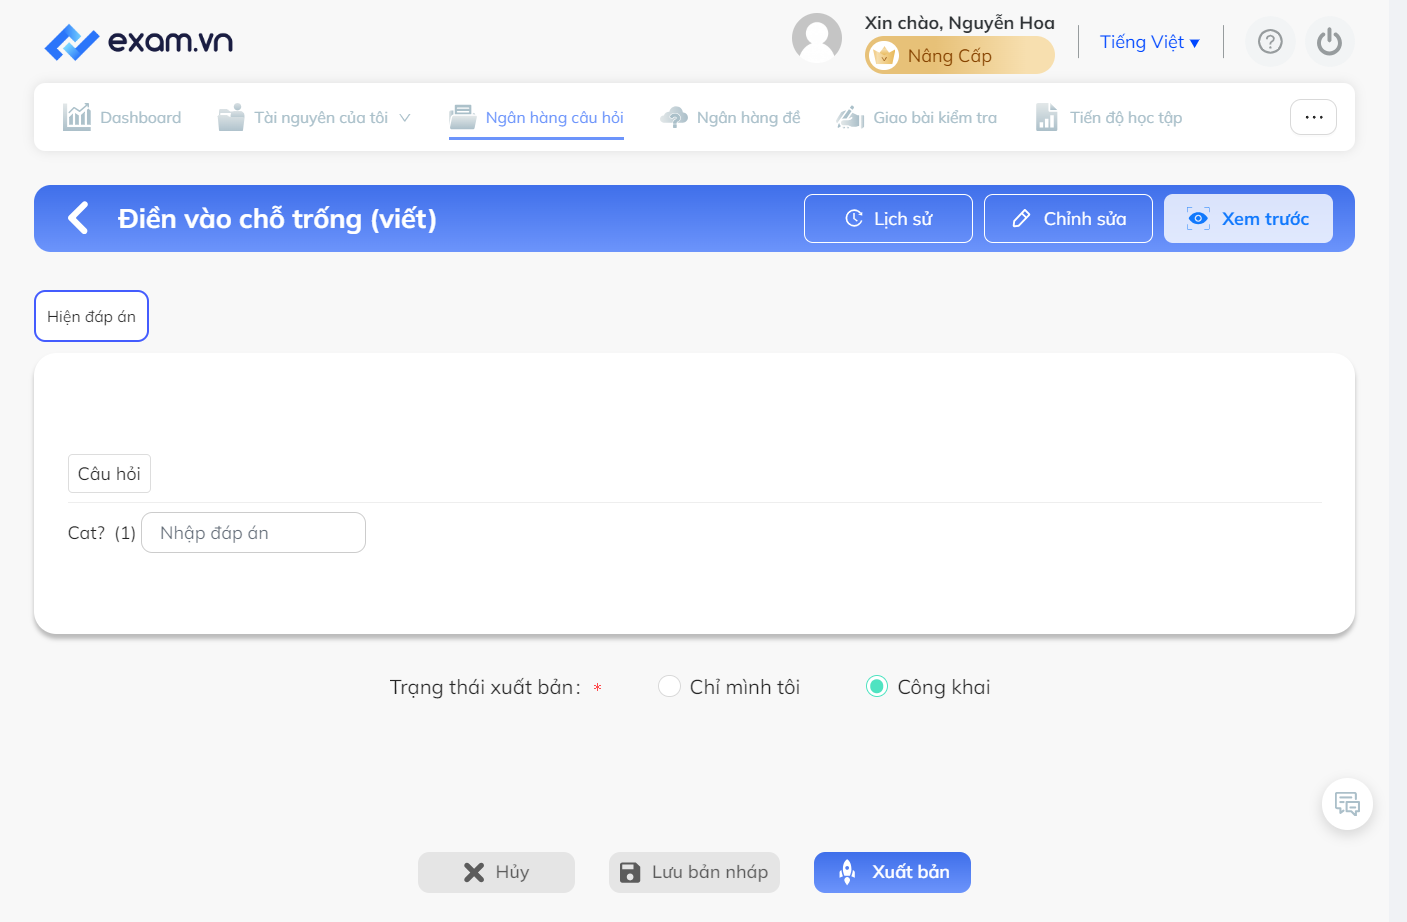Click the Ngân hàng đề cloud icon

coord(674,117)
